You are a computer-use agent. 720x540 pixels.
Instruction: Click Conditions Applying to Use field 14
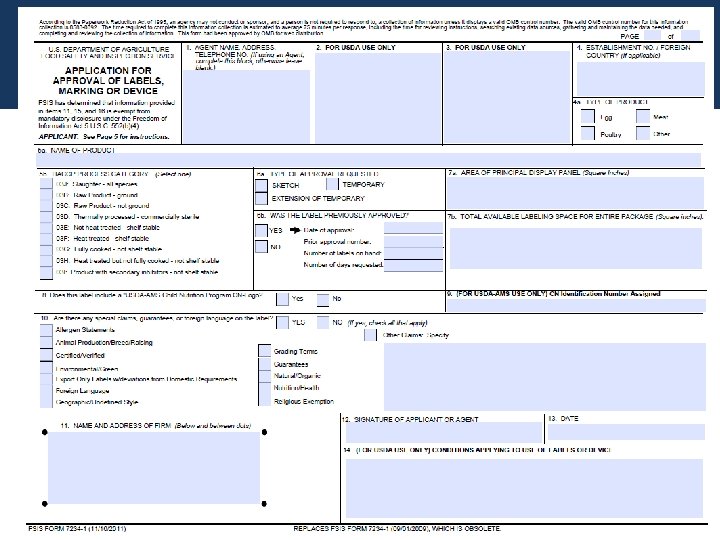(524, 488)
